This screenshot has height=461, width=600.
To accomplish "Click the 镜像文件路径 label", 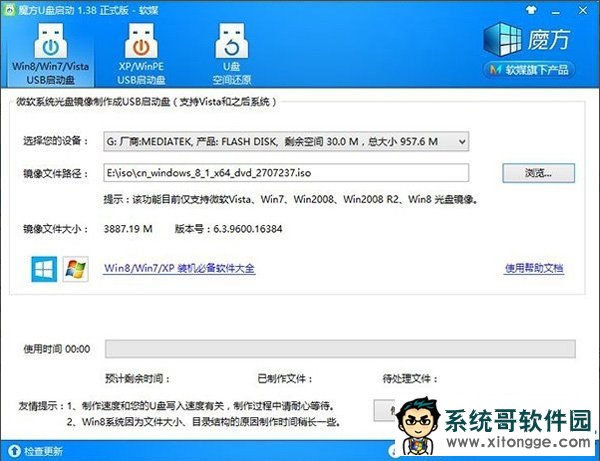I will click(x=56, y=173).
